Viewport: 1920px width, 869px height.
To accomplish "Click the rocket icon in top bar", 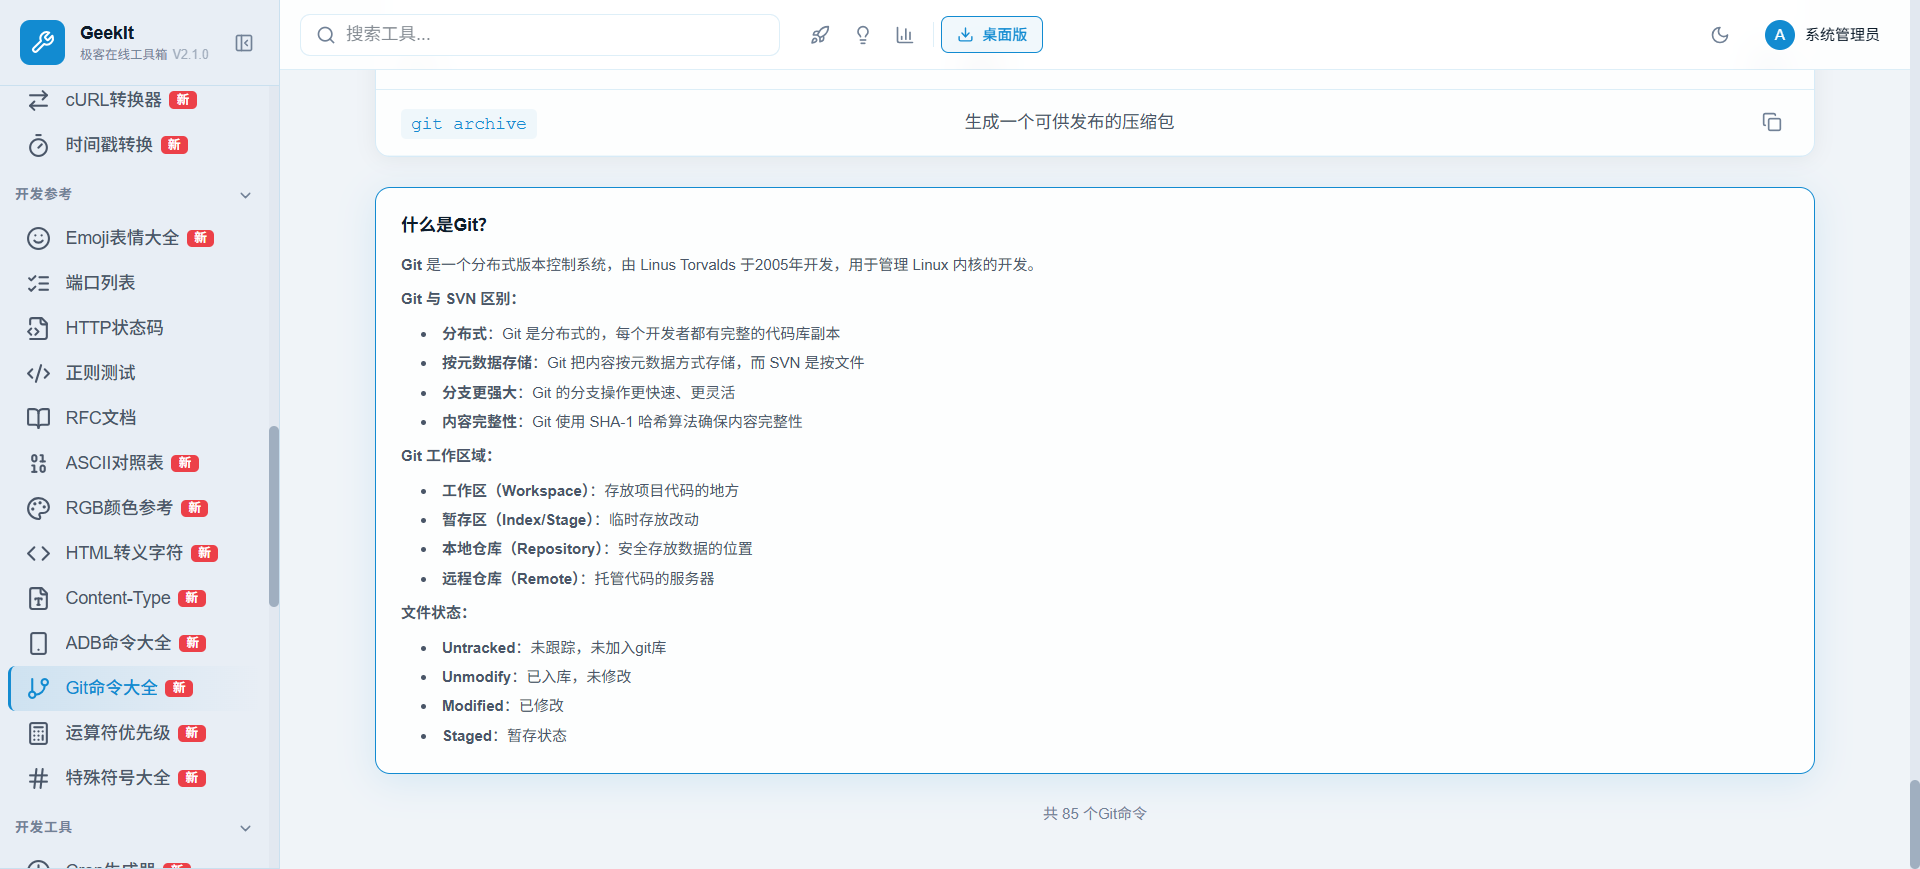I will pyautogui.click(x=820, y=35).
